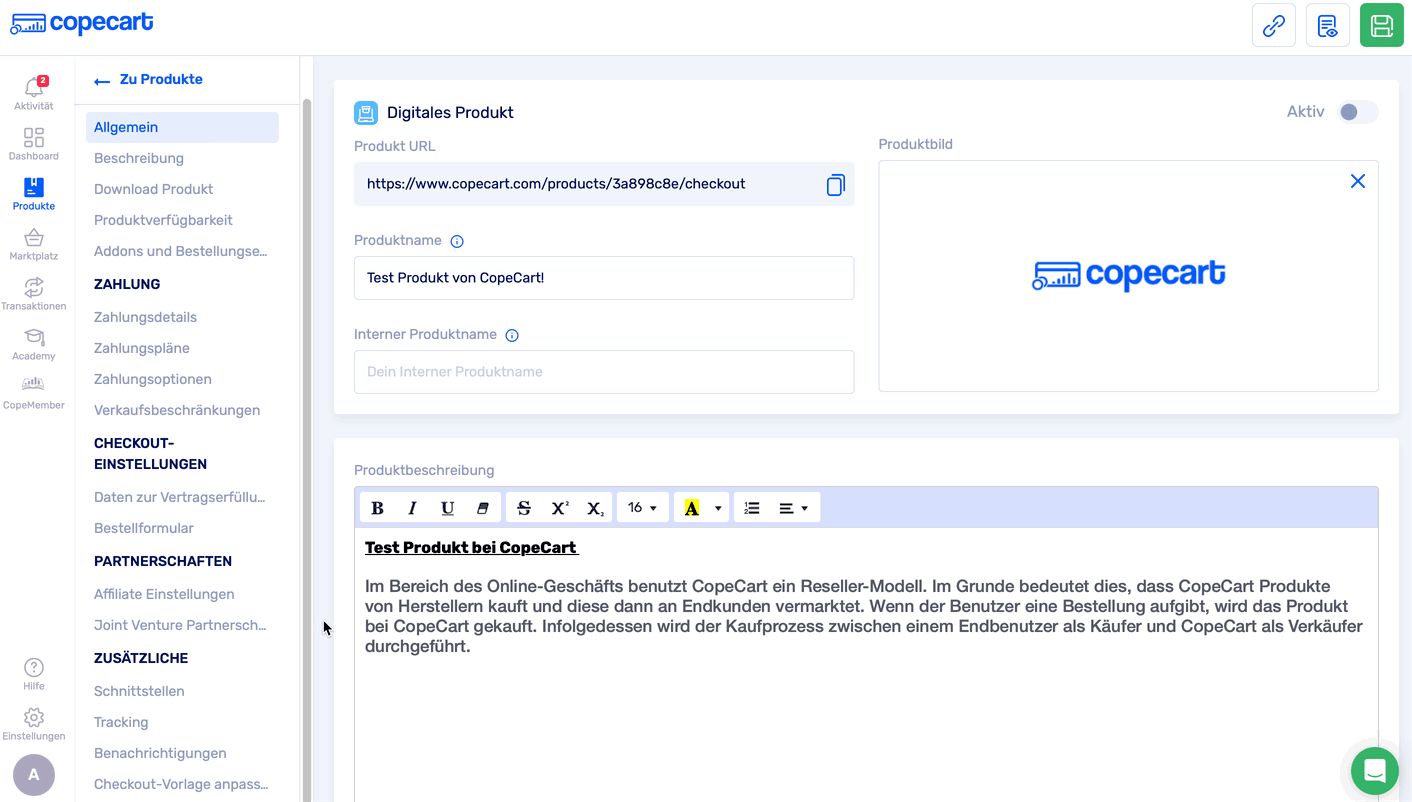Click the eraser clear-formatting icon
This screenshot has width=1412, height=802.
tap(483, 508)
